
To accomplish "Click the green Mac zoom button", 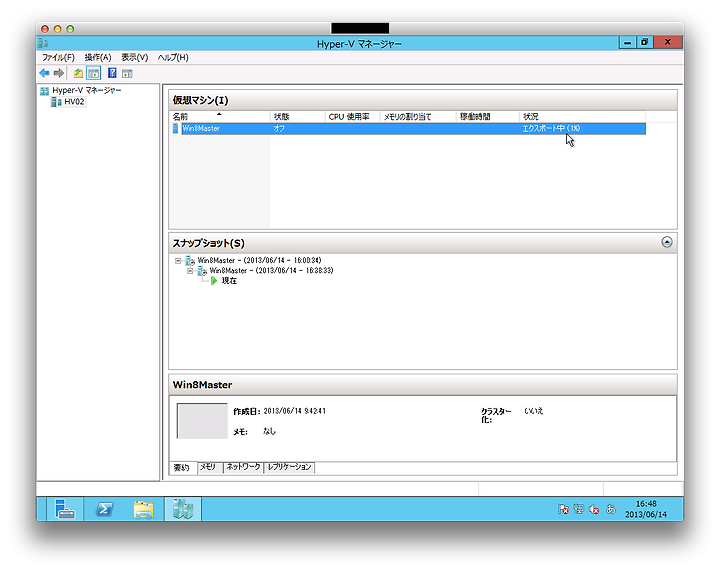I will 70,29.
